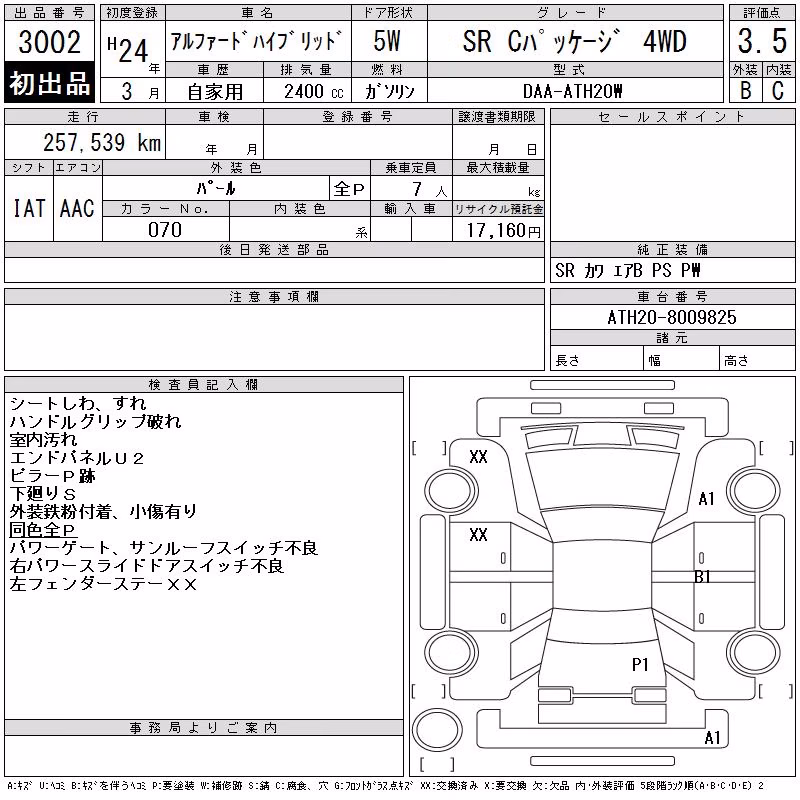The height and width of the screenshot is (800, 800).
Task: Click the spare tire circle icon
Action: point(437,730)
